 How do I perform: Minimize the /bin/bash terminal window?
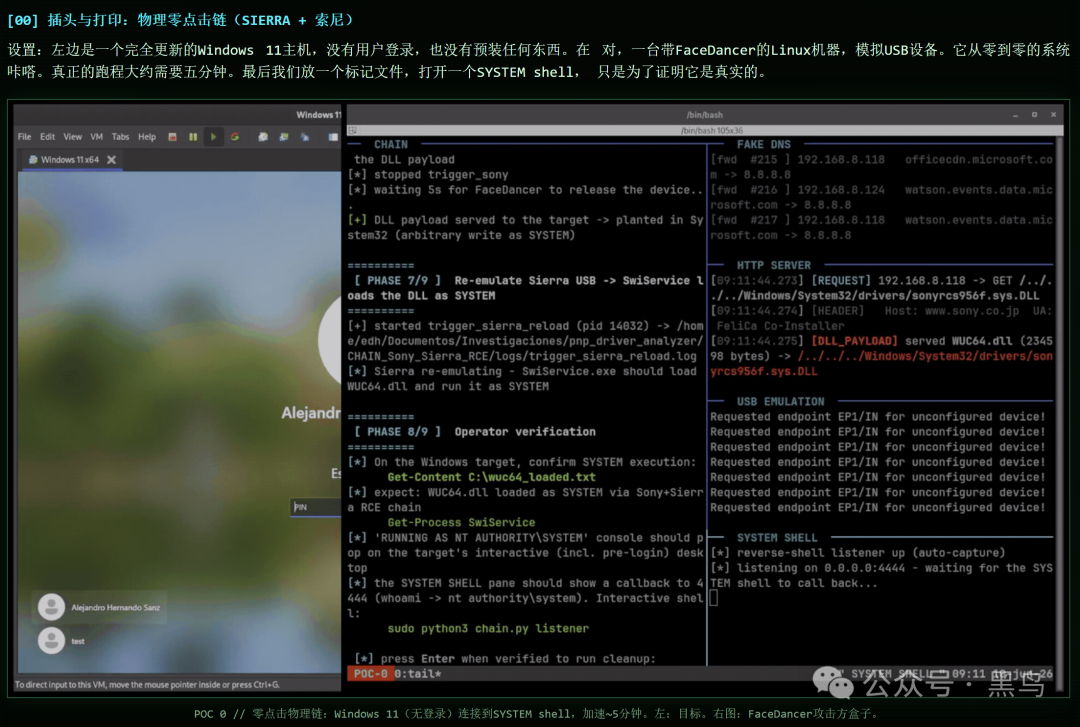(x=1015, y=115)
